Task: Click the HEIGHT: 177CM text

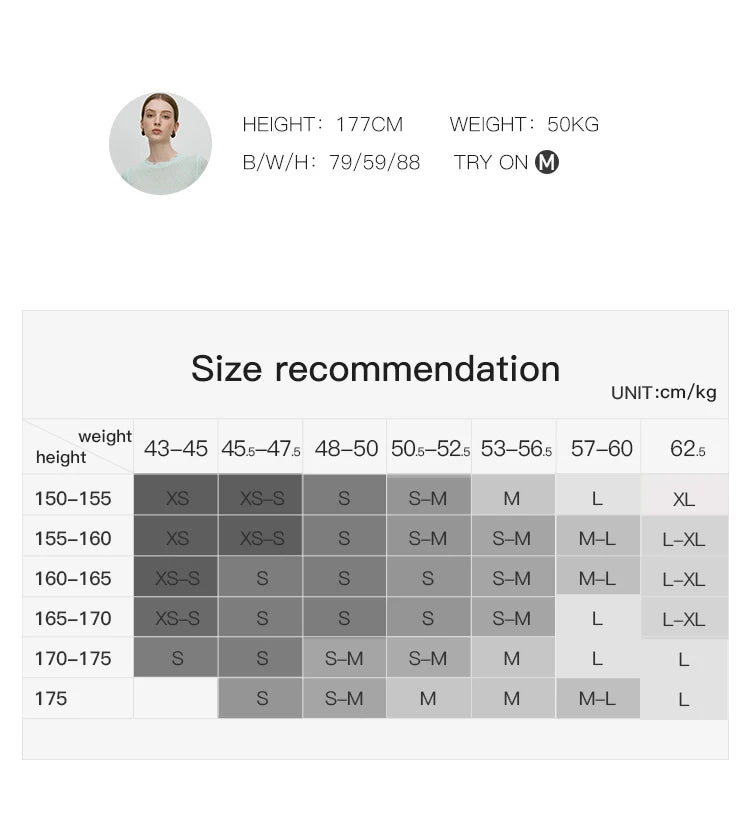Action: click(322, 125)
